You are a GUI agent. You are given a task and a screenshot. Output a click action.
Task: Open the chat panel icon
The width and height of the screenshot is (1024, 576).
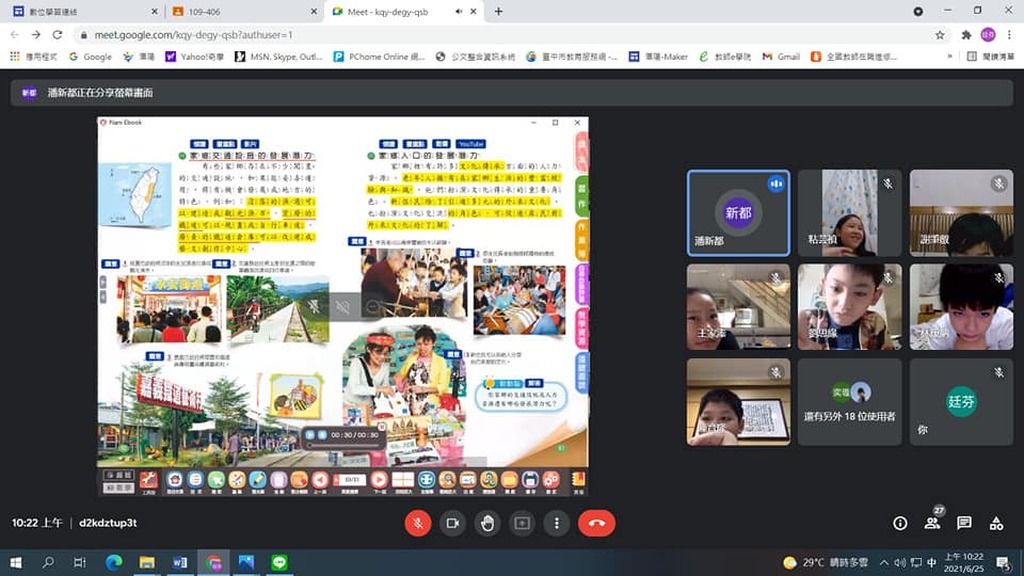964,523
